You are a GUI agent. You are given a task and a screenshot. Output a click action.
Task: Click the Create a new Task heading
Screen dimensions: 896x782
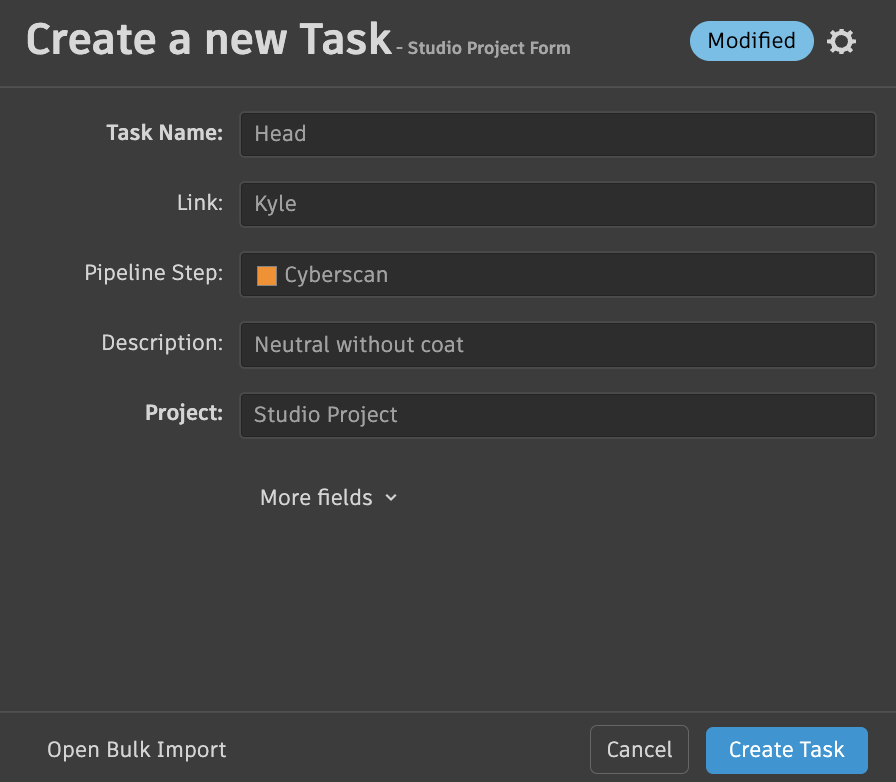[x=208, y=40]
